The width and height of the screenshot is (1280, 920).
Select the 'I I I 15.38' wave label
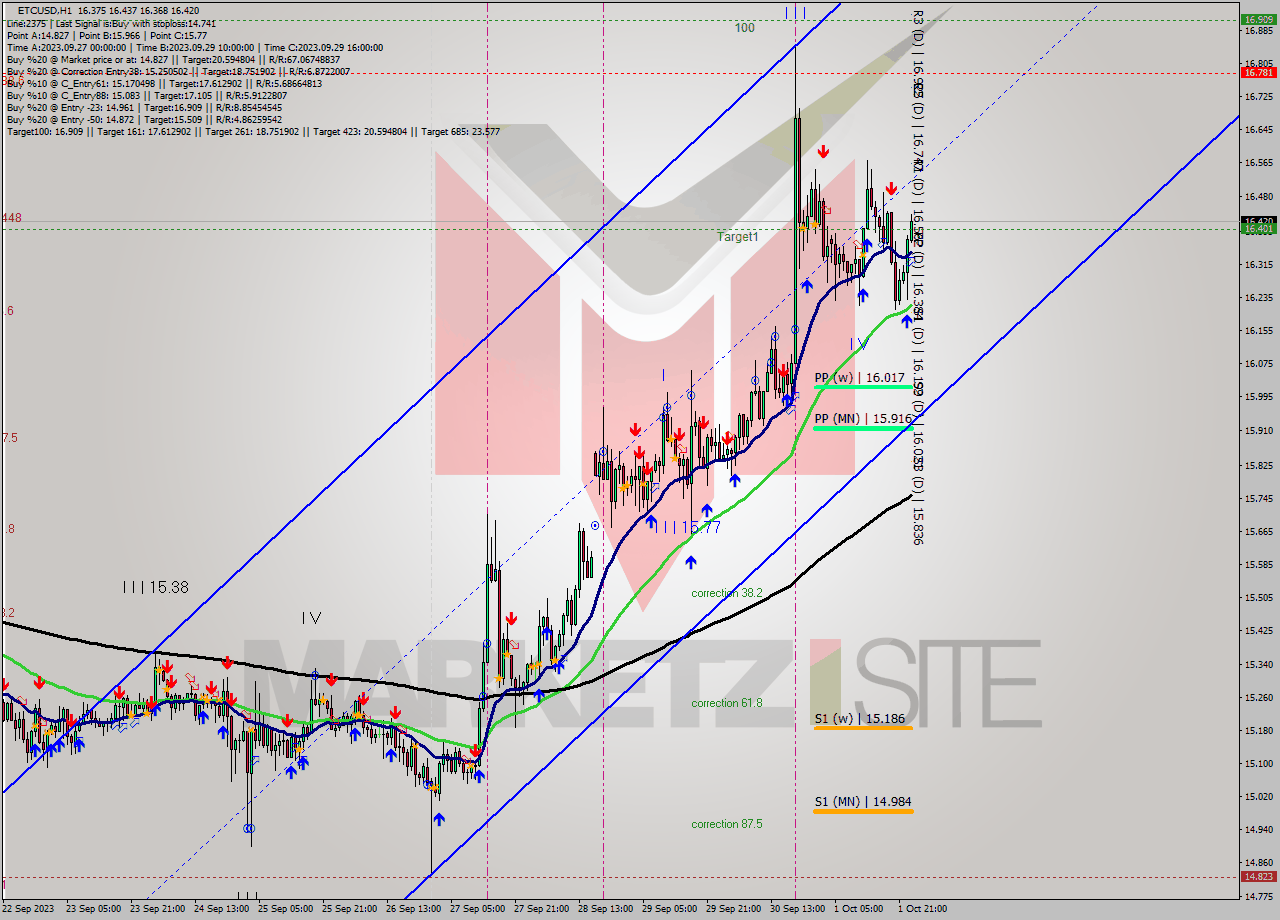pyautogui.click(x=156, y=588)
